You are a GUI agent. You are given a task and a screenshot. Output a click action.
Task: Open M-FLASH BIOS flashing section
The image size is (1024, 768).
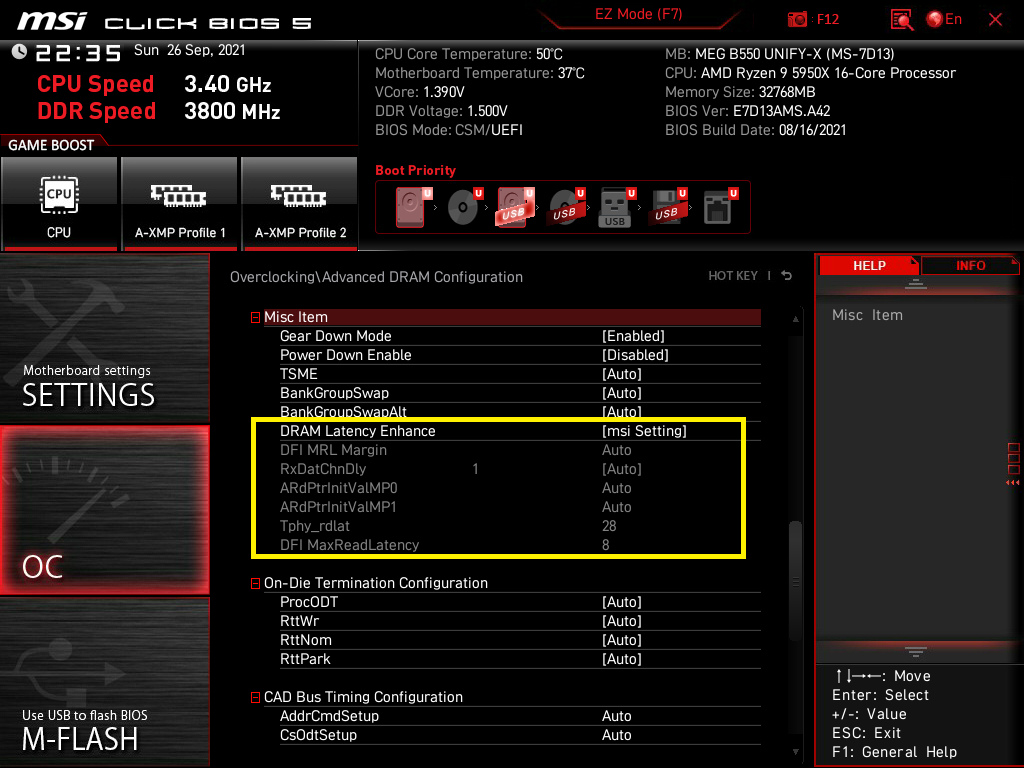pyautogui.click(x=104, y=682)
